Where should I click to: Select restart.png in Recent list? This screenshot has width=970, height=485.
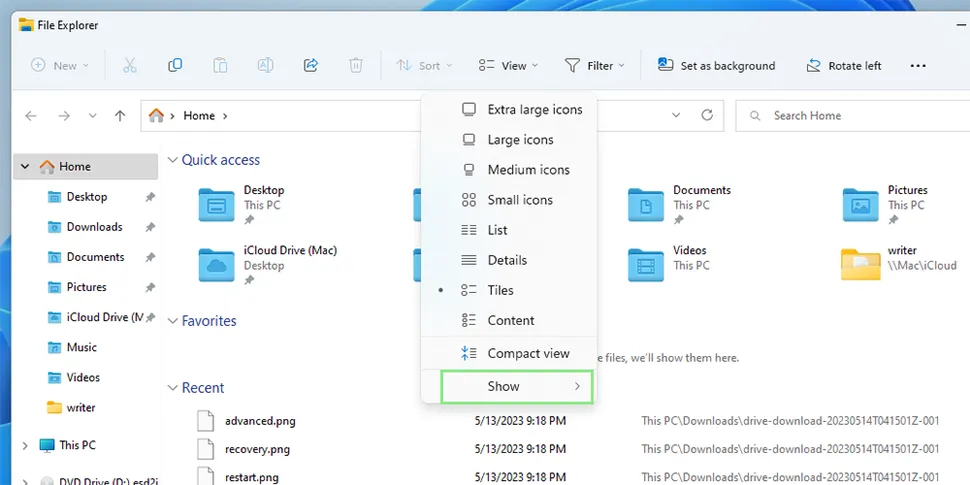click(252, 477)
